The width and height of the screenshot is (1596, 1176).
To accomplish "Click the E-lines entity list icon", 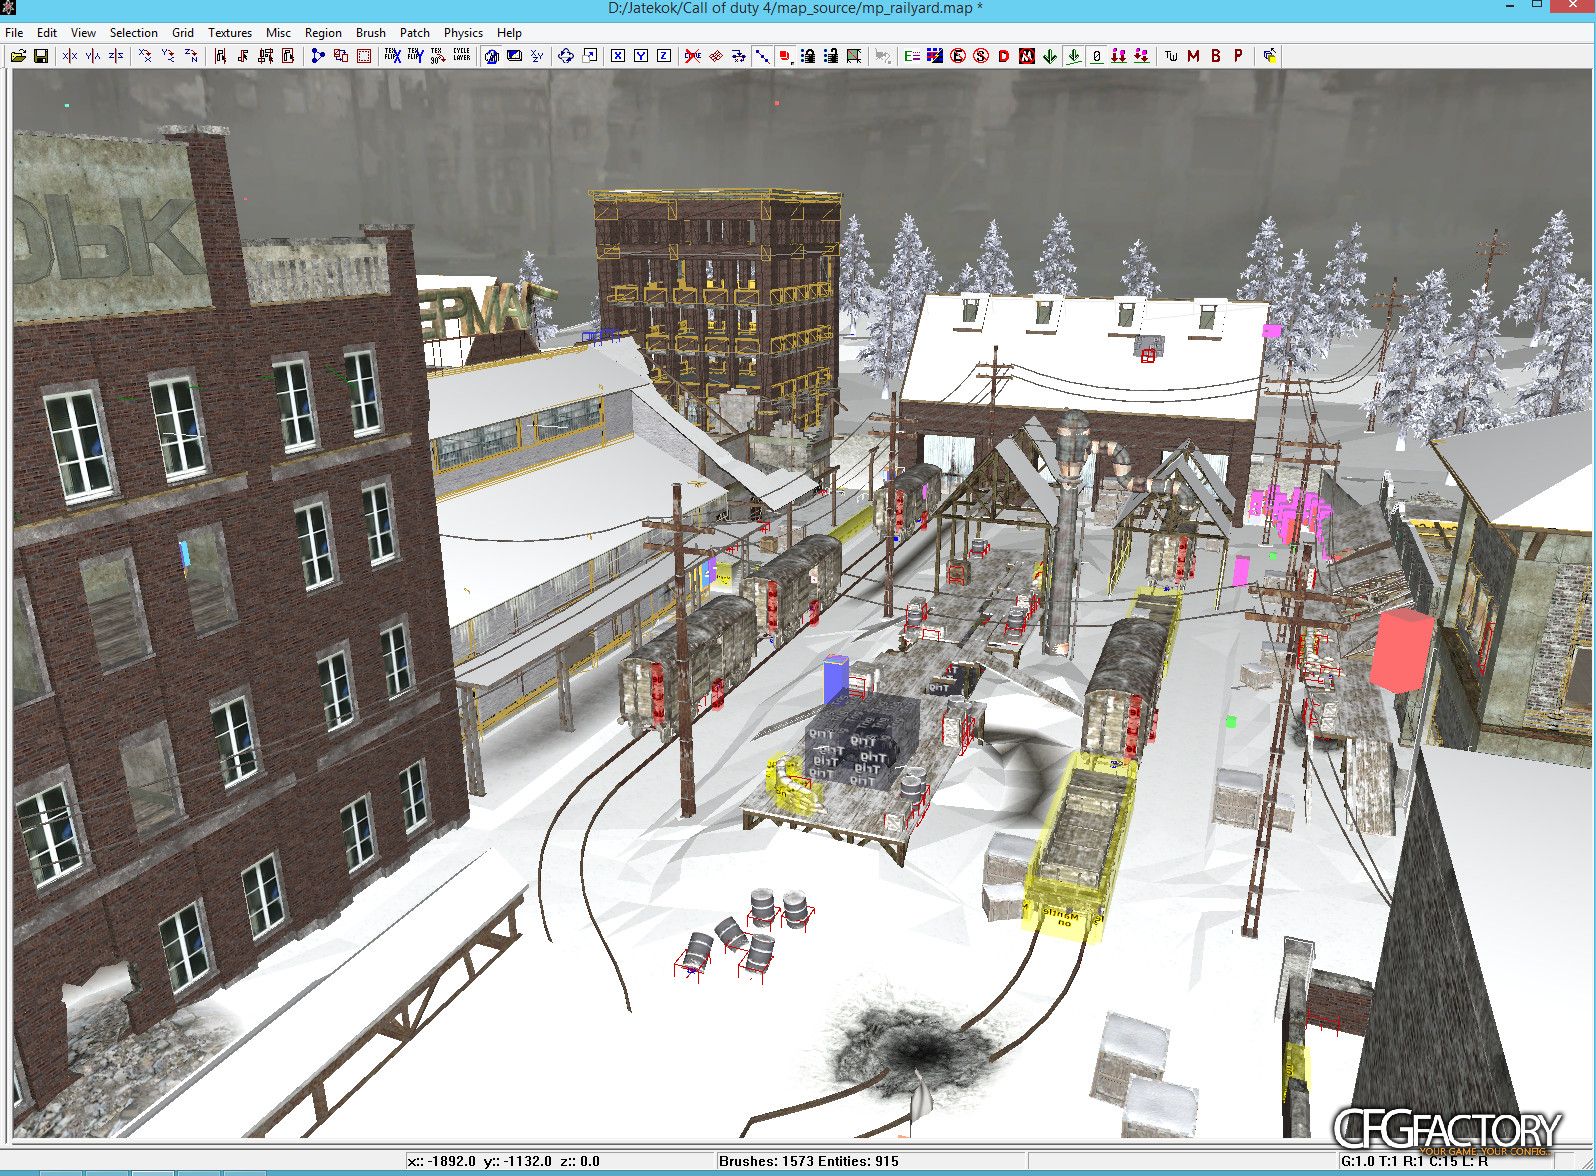I will (912, 56).
